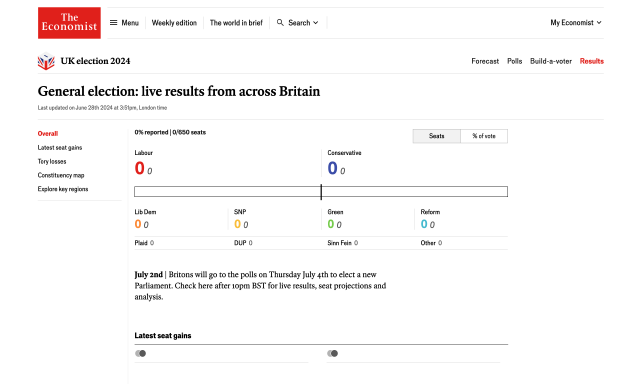Click The Economist logo
The width and height of the screenshot is (640, 384).
click(x=69, y=23)
